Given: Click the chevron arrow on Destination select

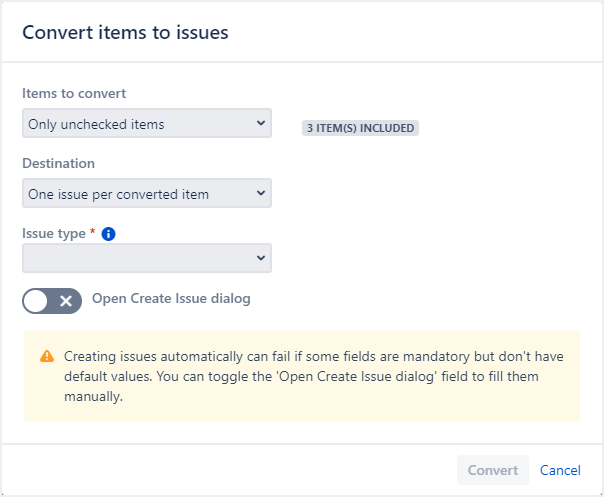Looking at the screenshot, I should point(261,194).
